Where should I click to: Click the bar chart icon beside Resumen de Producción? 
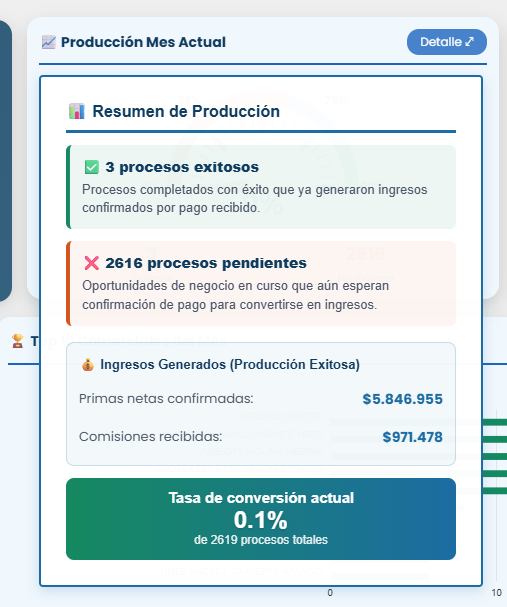coord(77,111)
